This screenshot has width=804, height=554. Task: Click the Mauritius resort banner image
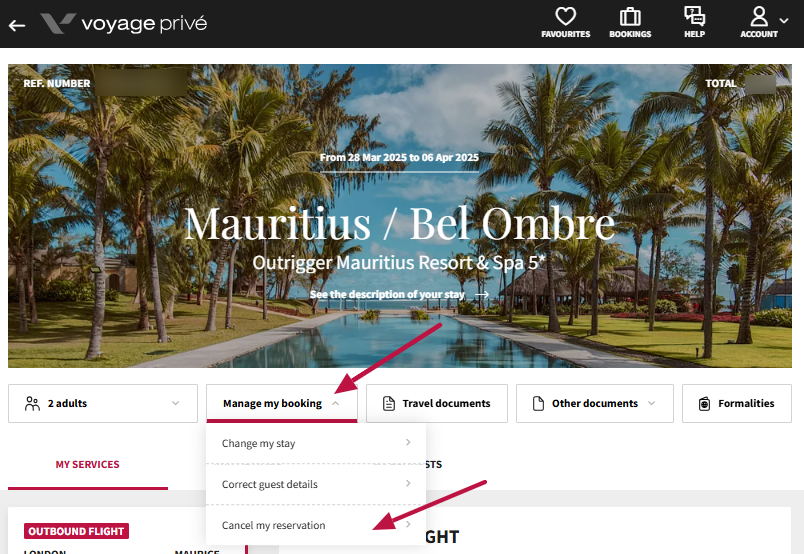400,216
